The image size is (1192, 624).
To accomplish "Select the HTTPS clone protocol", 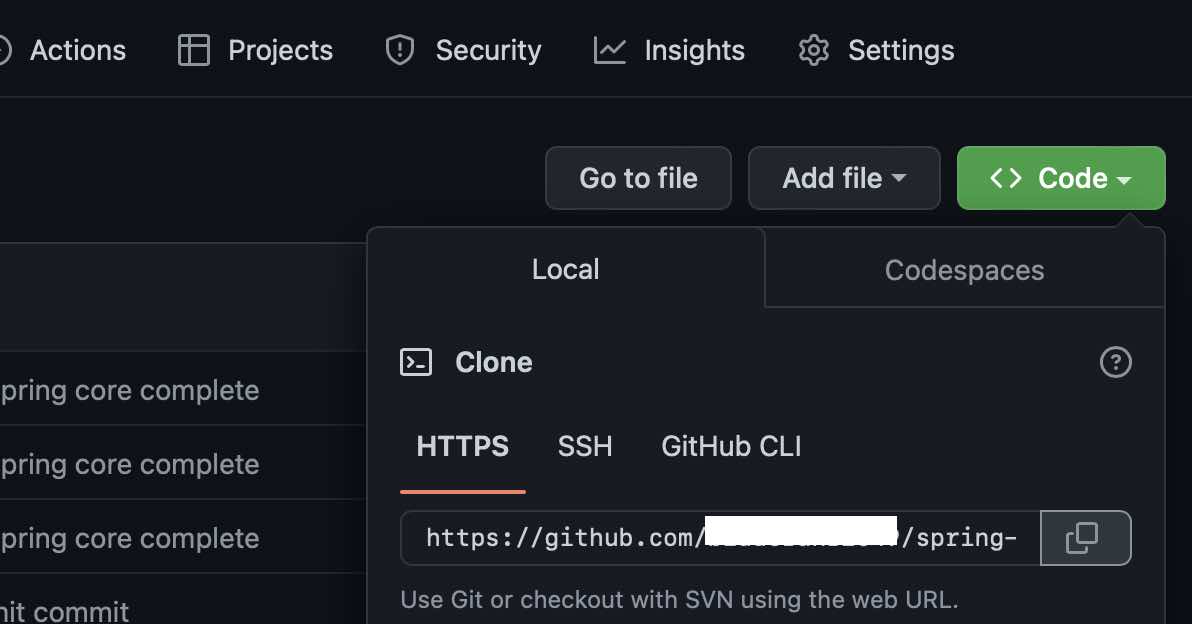I will tap(462, 447).
